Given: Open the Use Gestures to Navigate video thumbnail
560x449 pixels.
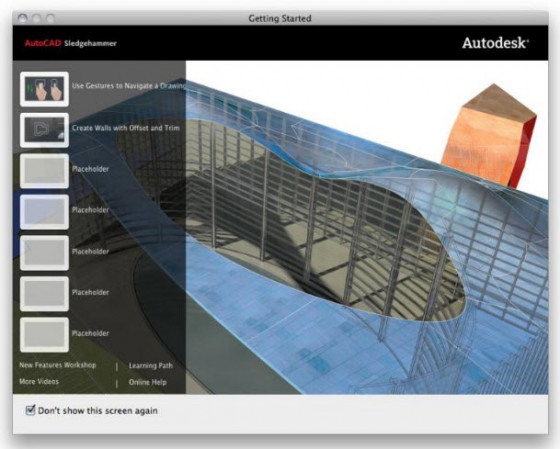Looking at the screenshot, I should click(x=44, y=89).
